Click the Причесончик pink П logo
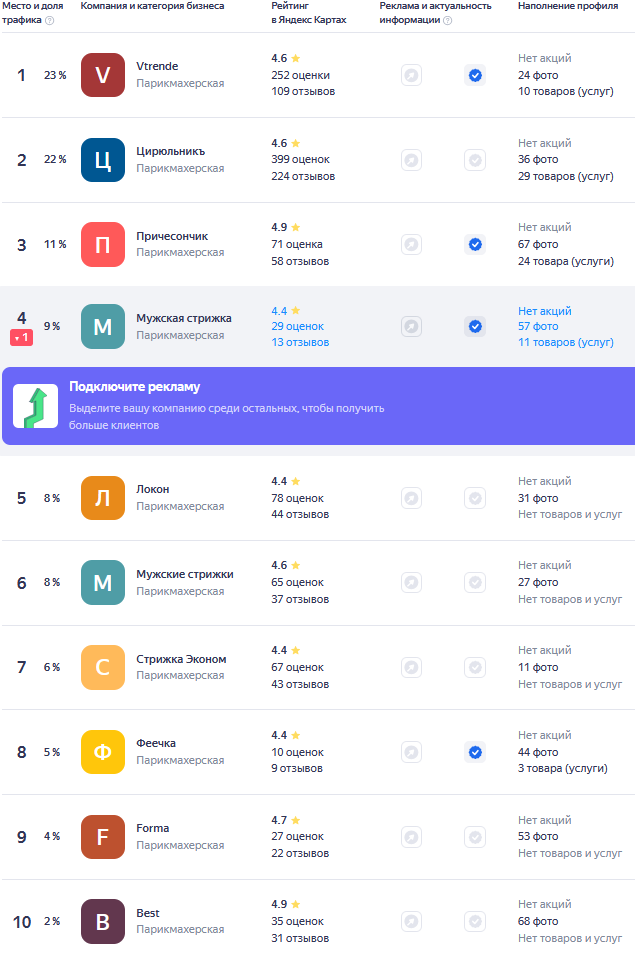This screenshot has width=635, height=960. [x=103, y=244]
